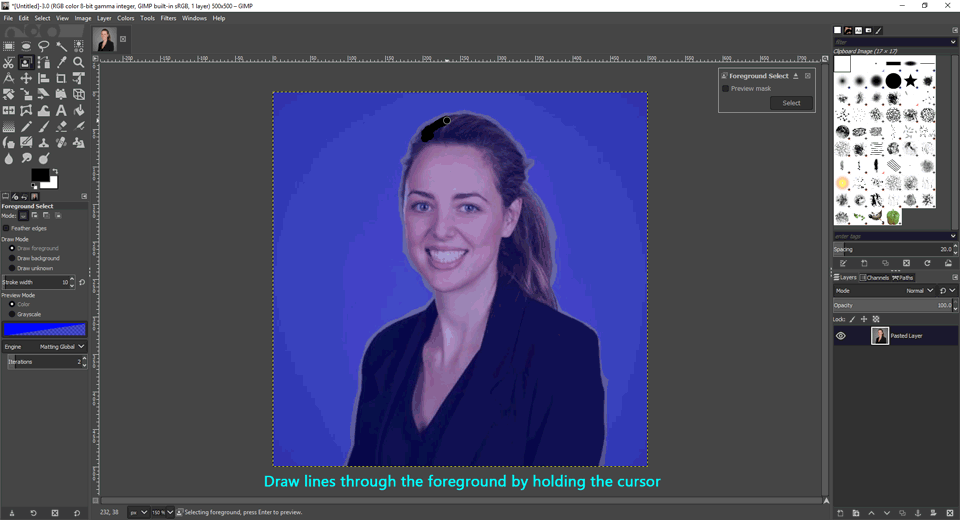This screenshot has width=960, height=520.
Task: Select the Free Select lasso tool
Action: [43, 46]
